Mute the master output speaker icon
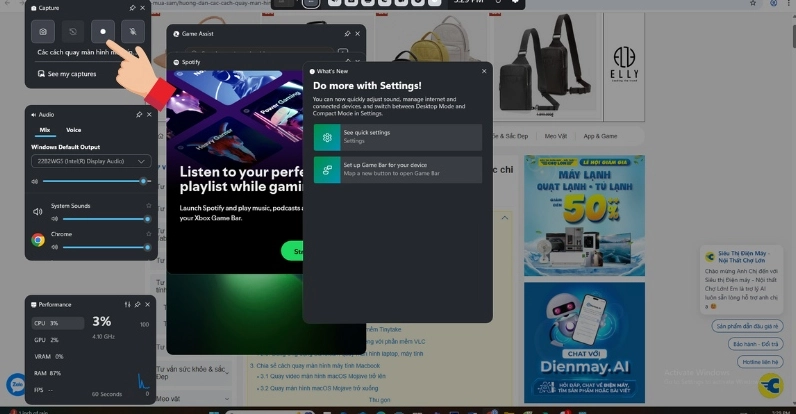This screenshot has height=414, width=796. [x=35, y=181]
